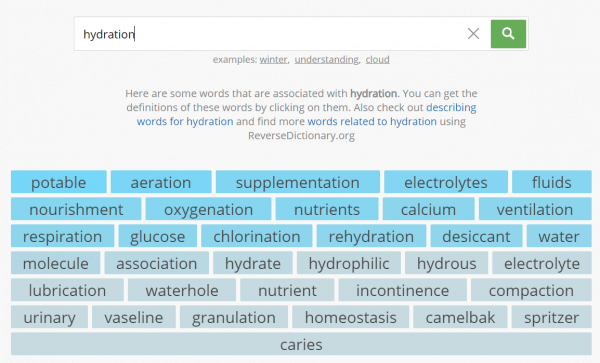The image size is (600, 363).
Task: Select the 'supplementation' word tile
Action: [298, 182]
